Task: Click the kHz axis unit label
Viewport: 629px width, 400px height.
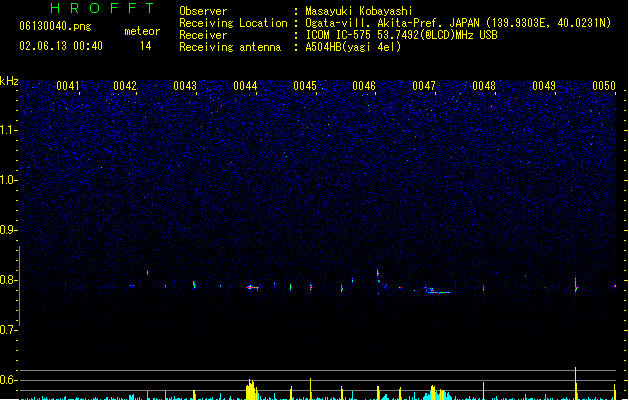Action: coord(9,81)
